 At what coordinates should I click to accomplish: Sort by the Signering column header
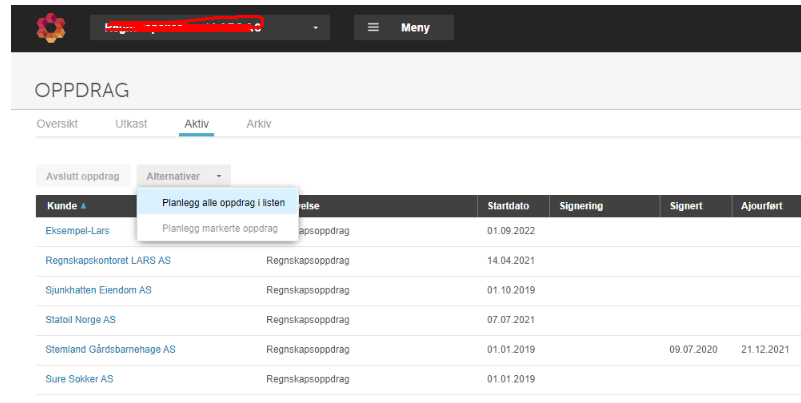[x=581, y=206]
